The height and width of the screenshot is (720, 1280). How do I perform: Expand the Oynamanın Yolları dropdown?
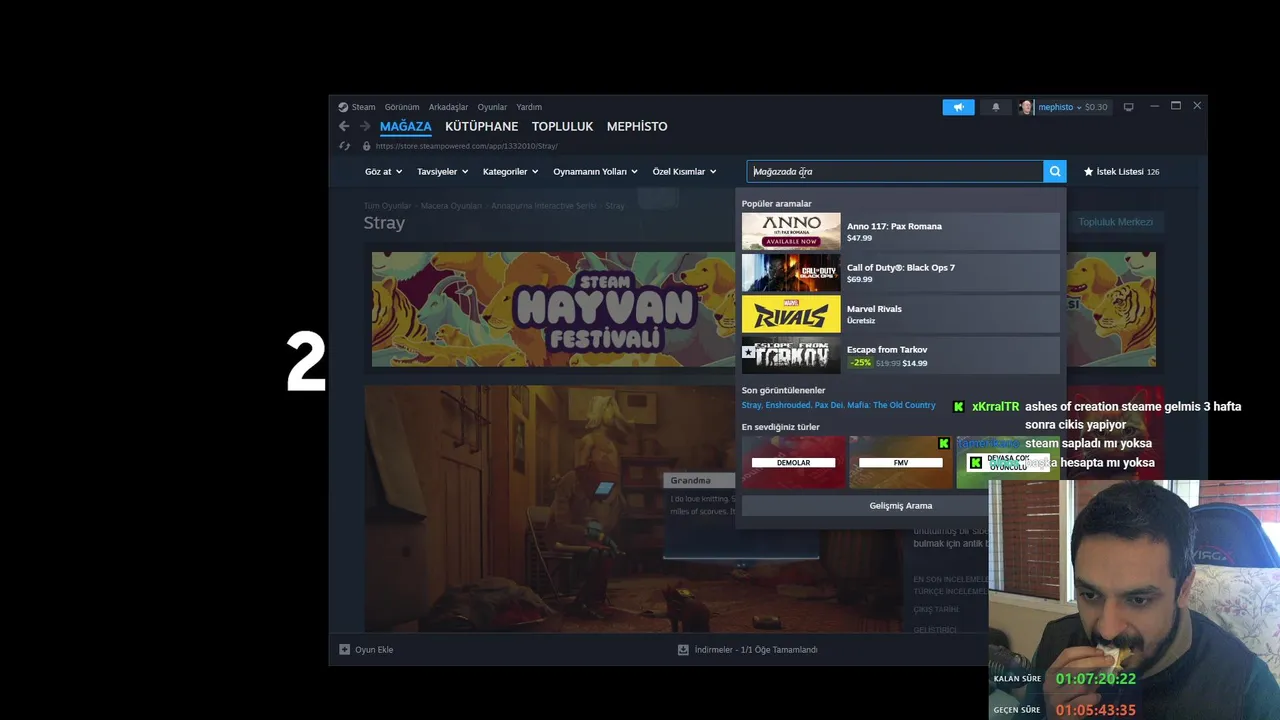(x=595, y=172)
